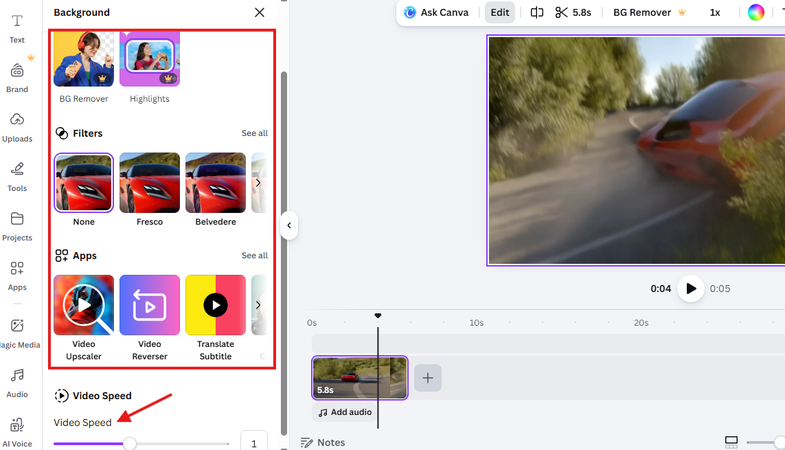Add a new page with plus button

(428, 378)
